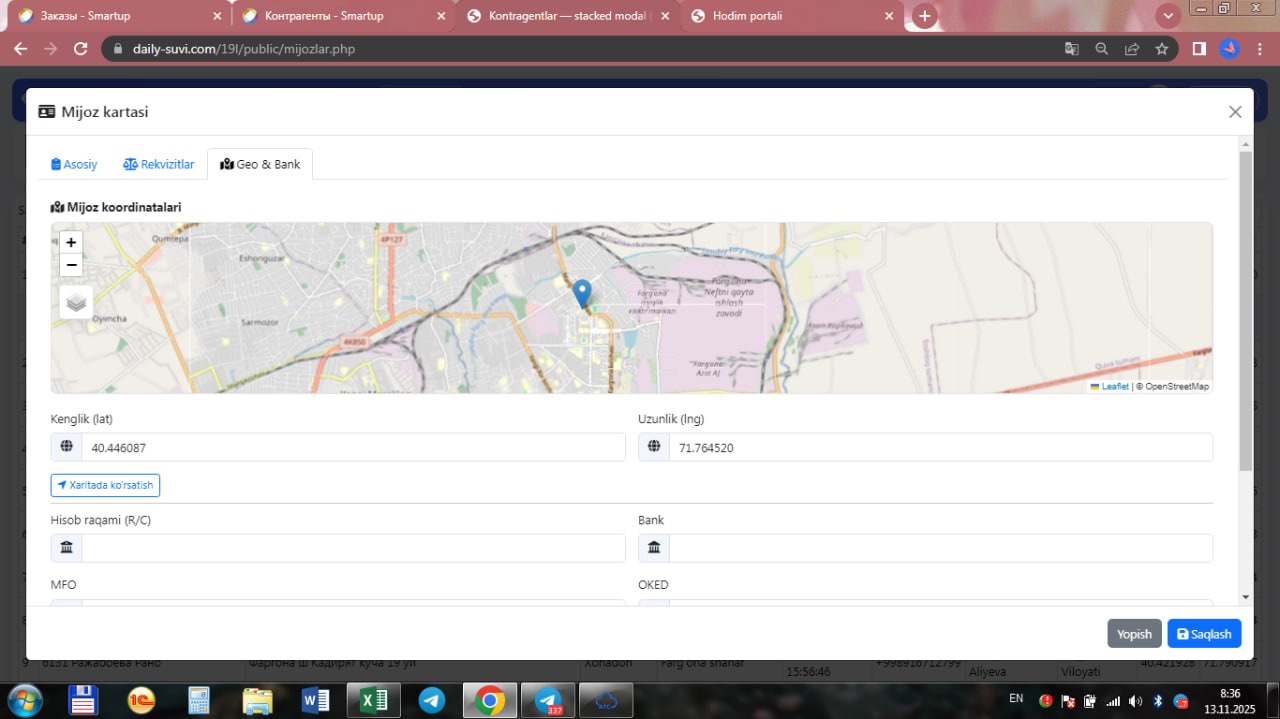
Task: Open Telegram from the taskbar
Action: pos(432,700)
